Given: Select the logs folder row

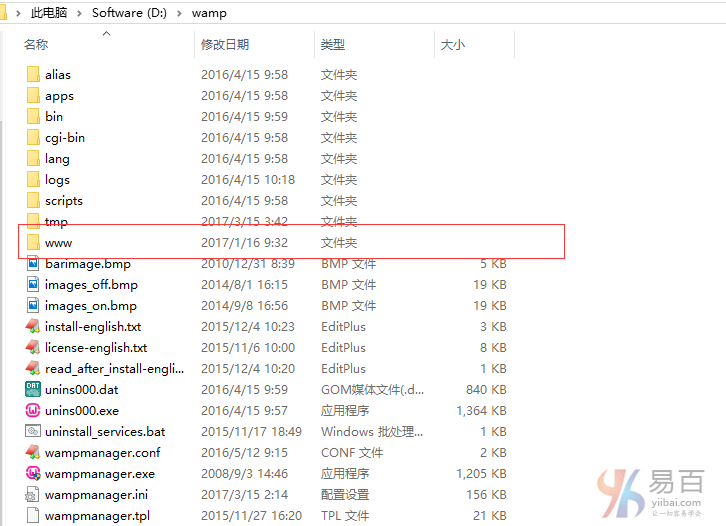Looking at the screenshot, I should [57, 180].
